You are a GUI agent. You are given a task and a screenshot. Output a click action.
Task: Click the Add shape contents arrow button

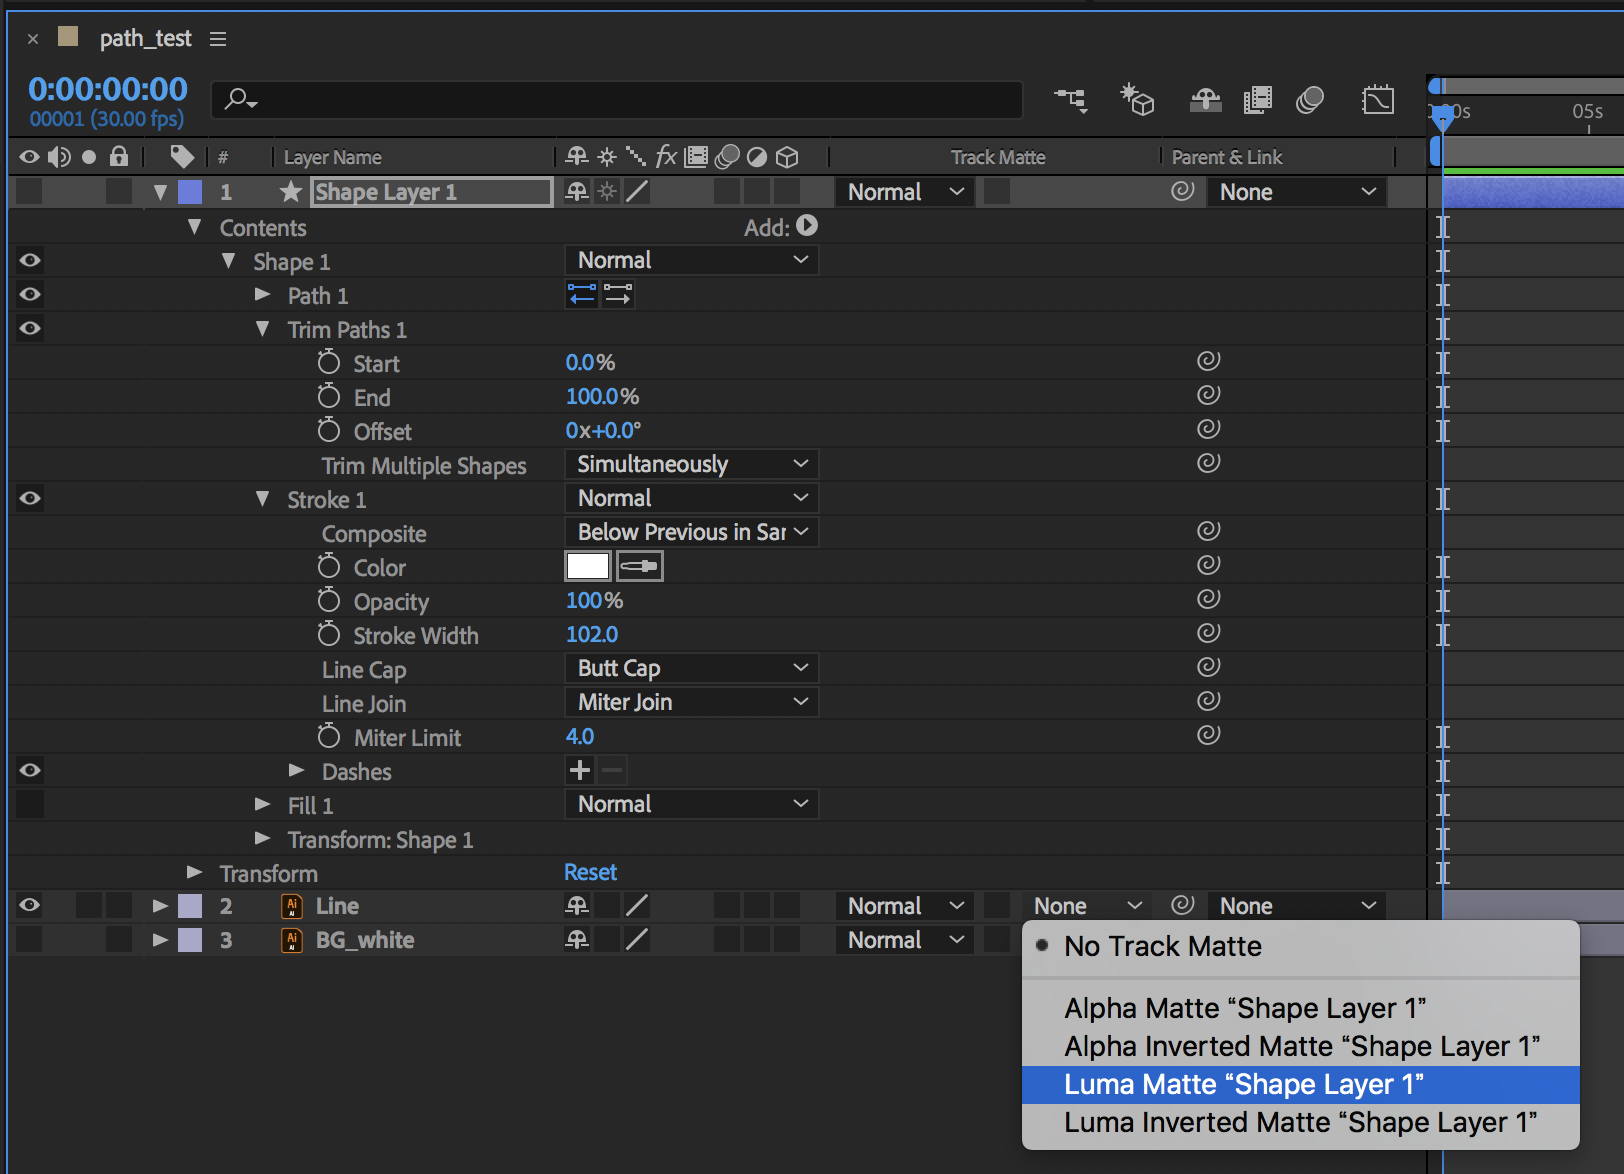(808, 227)
